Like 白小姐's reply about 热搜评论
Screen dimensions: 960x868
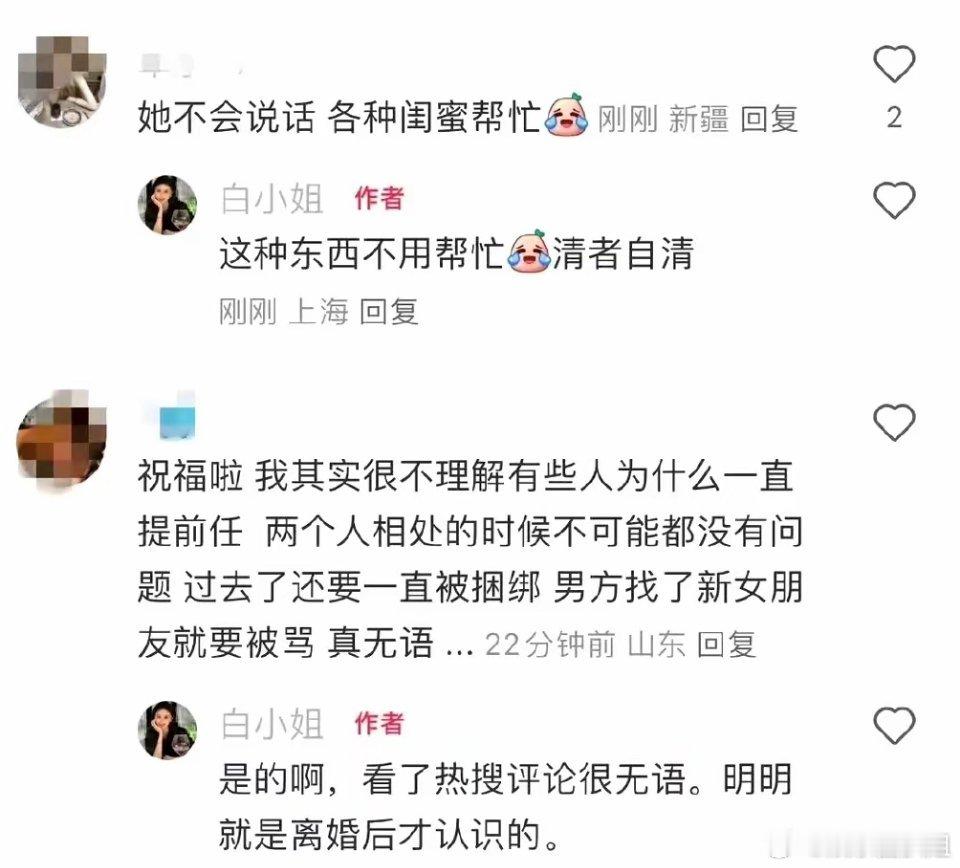(893, 725)
